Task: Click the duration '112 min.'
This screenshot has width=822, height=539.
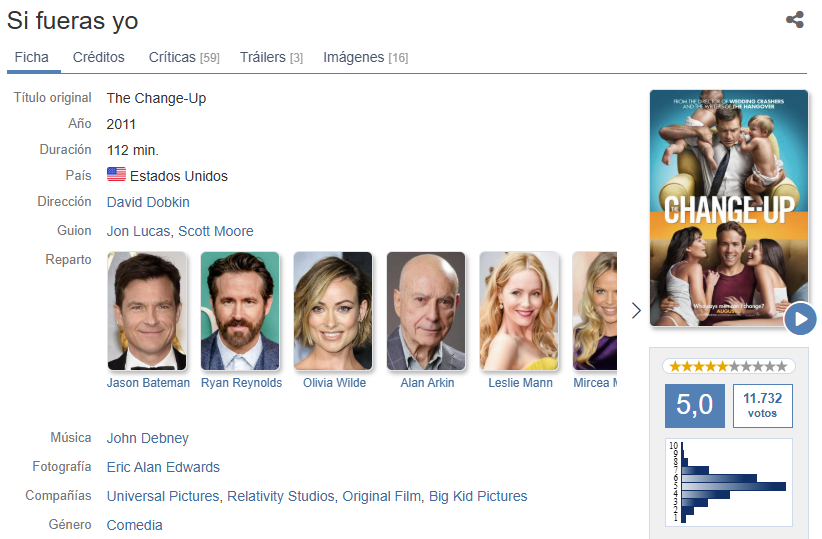Action: pos(133,150)
